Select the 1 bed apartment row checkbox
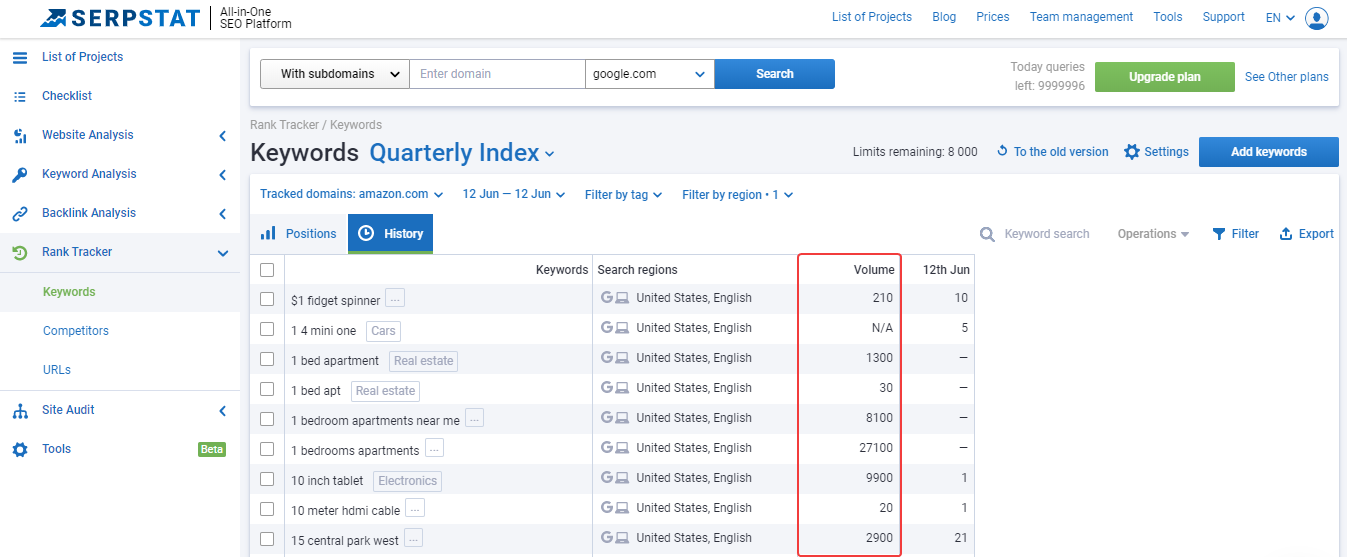 (x=267, y=359)
